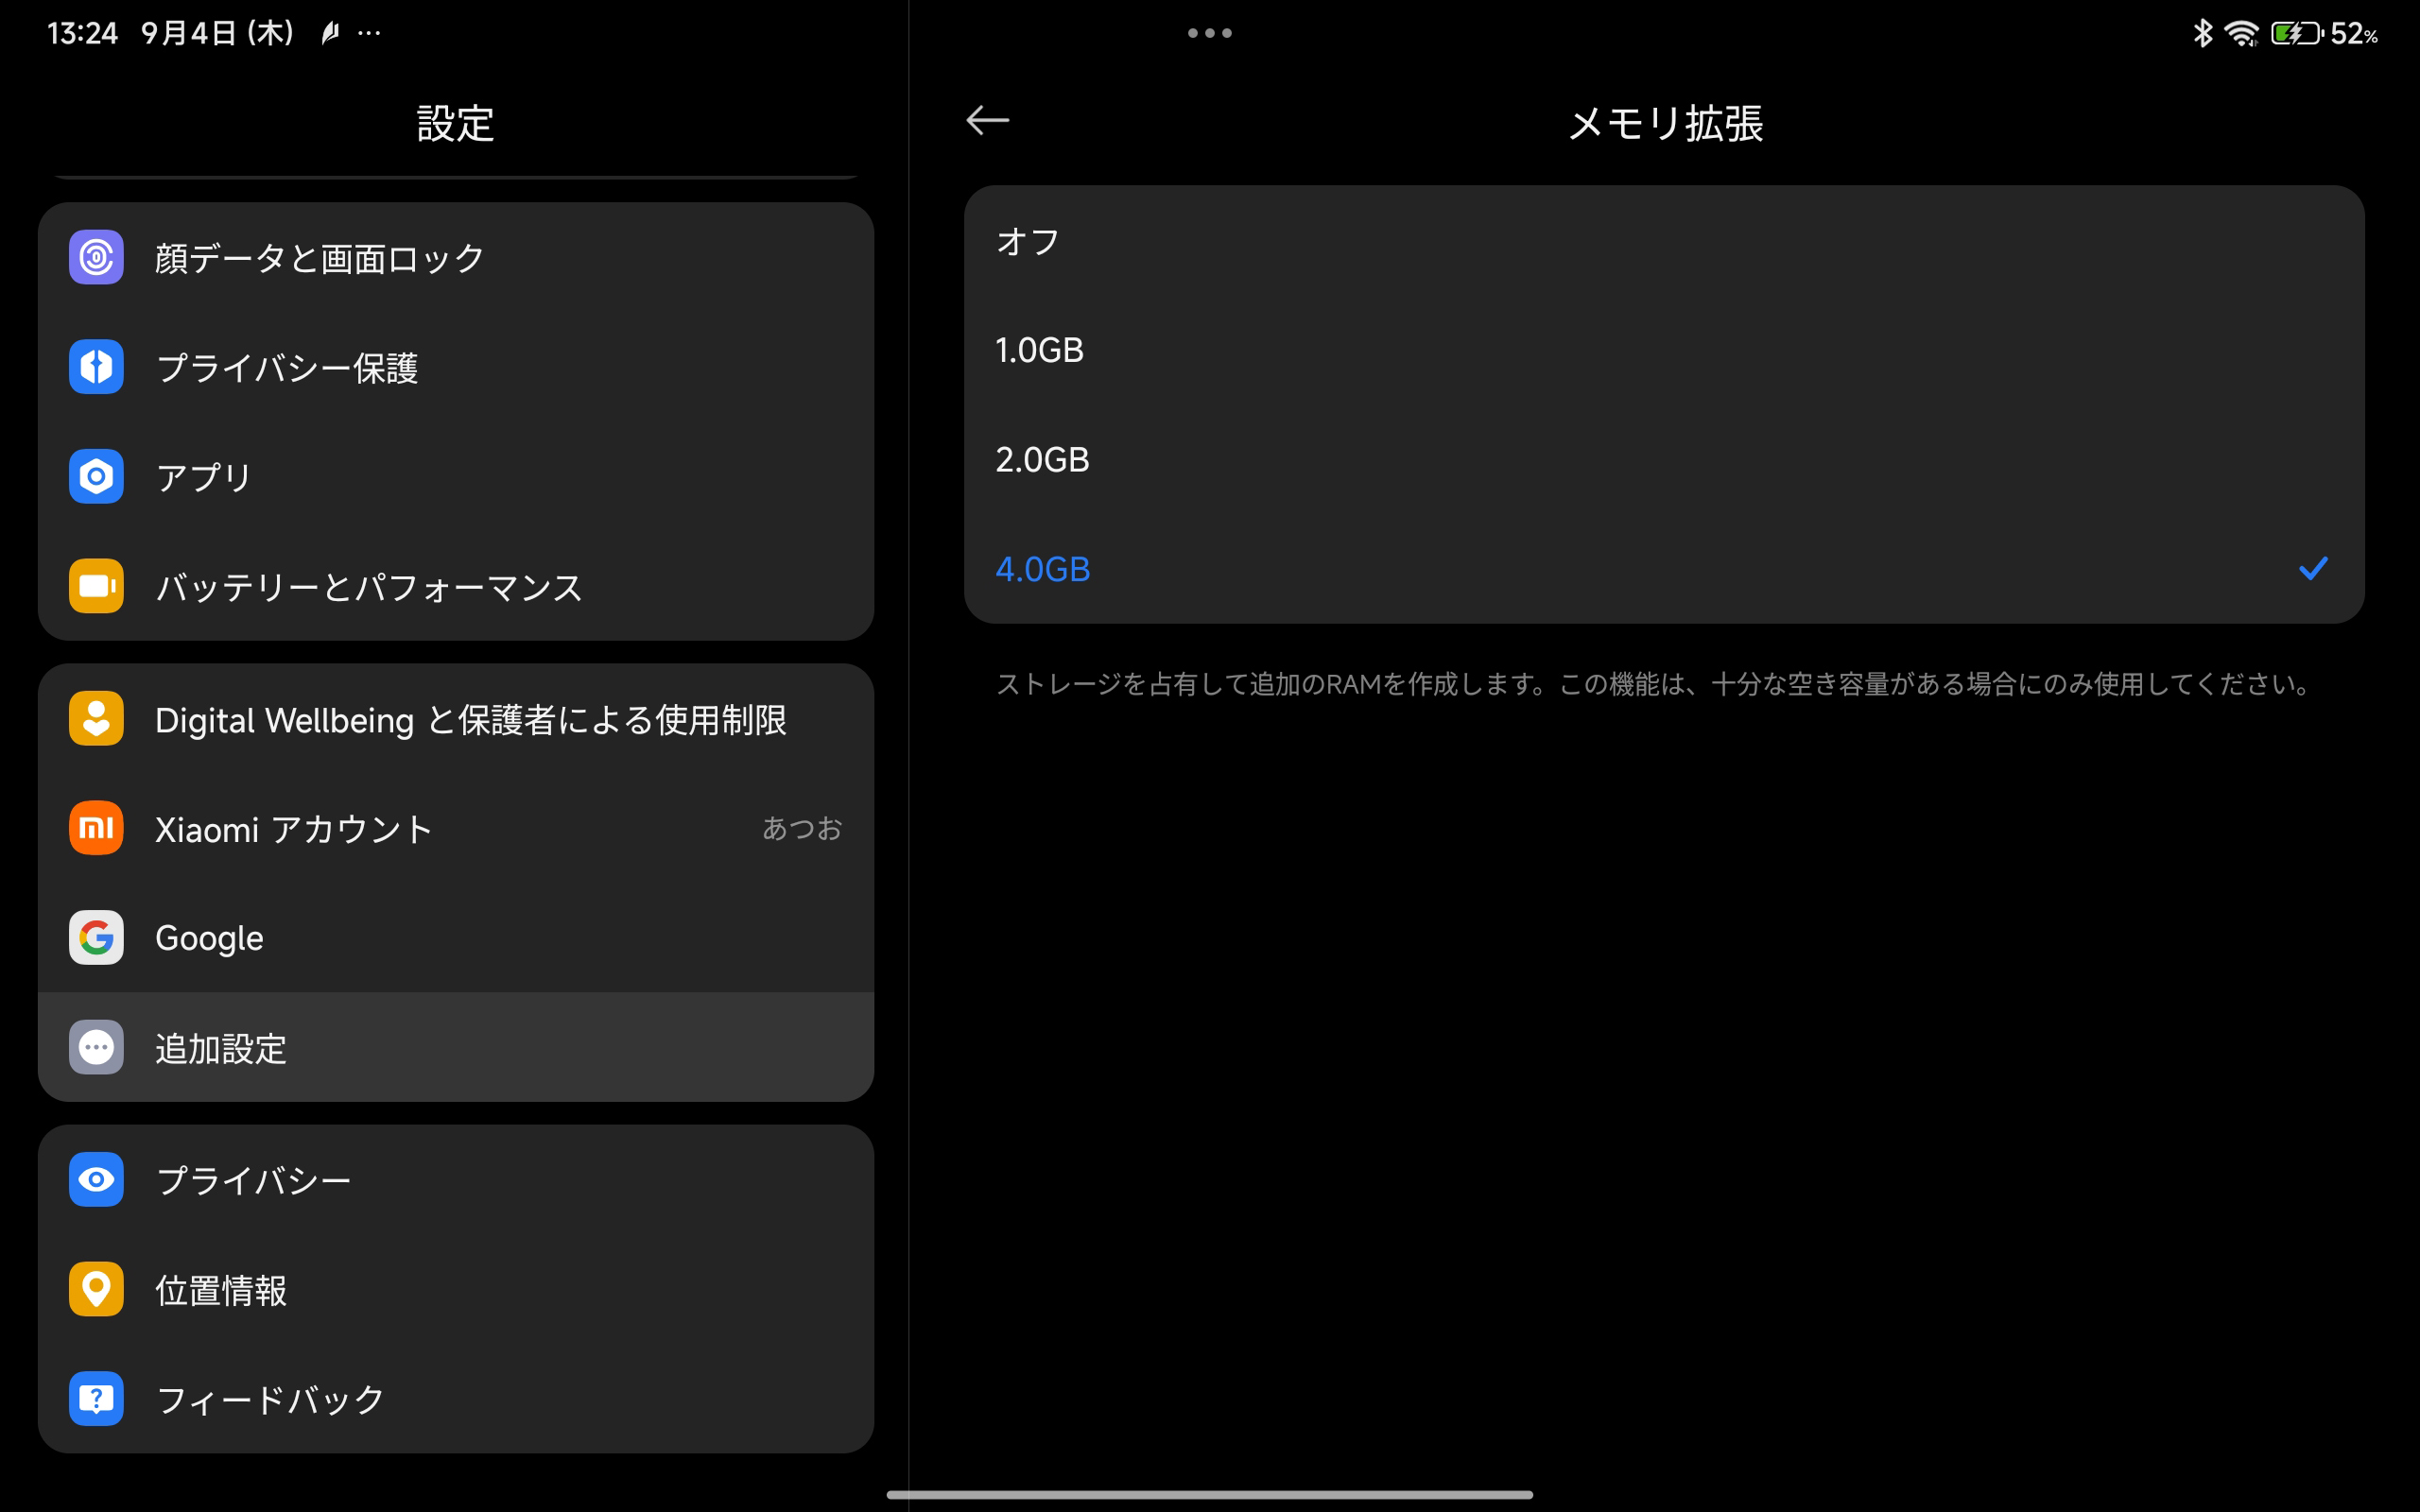Viewport: 2420px width, 1512px height.
Task: Tap the アプリ gear icon
Action: (96, 476)
